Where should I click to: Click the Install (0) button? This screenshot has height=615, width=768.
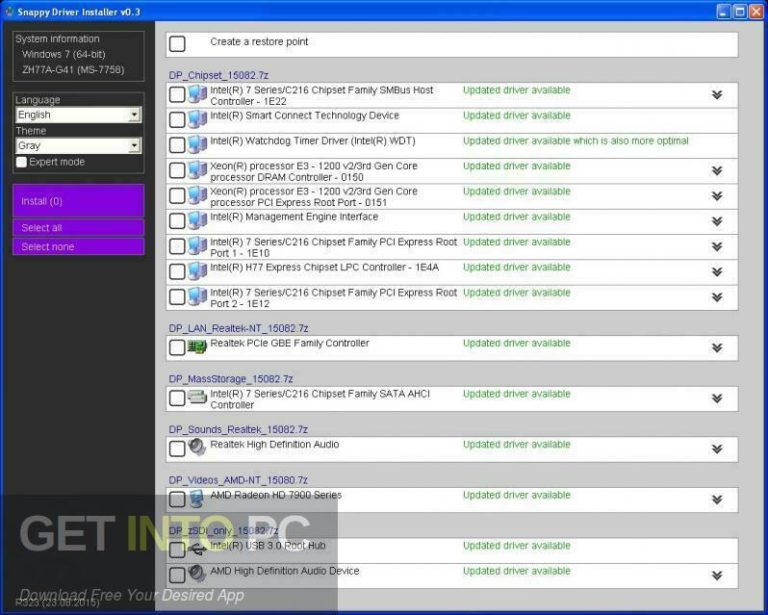pos(78,201)
